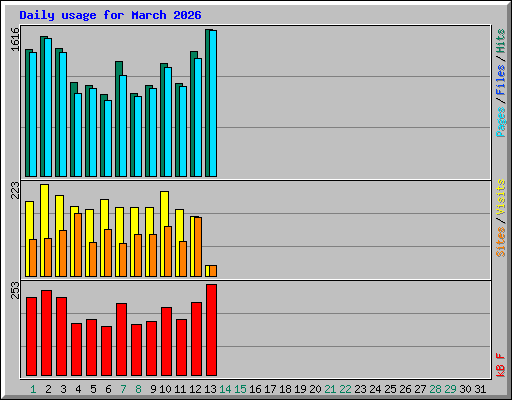The height and width of the screenshot is (400, 512).
Task: Click day 17 on the x-axis
Action: pos(270,389)
